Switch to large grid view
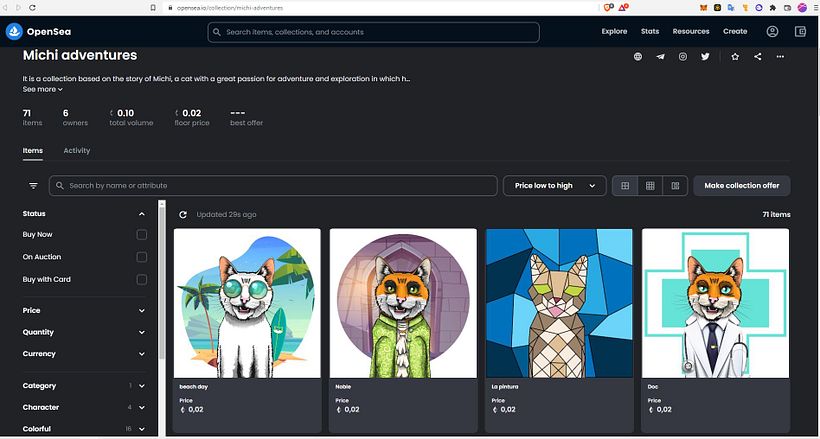Viewport: 820px width, 439px height. pos(625,186)
